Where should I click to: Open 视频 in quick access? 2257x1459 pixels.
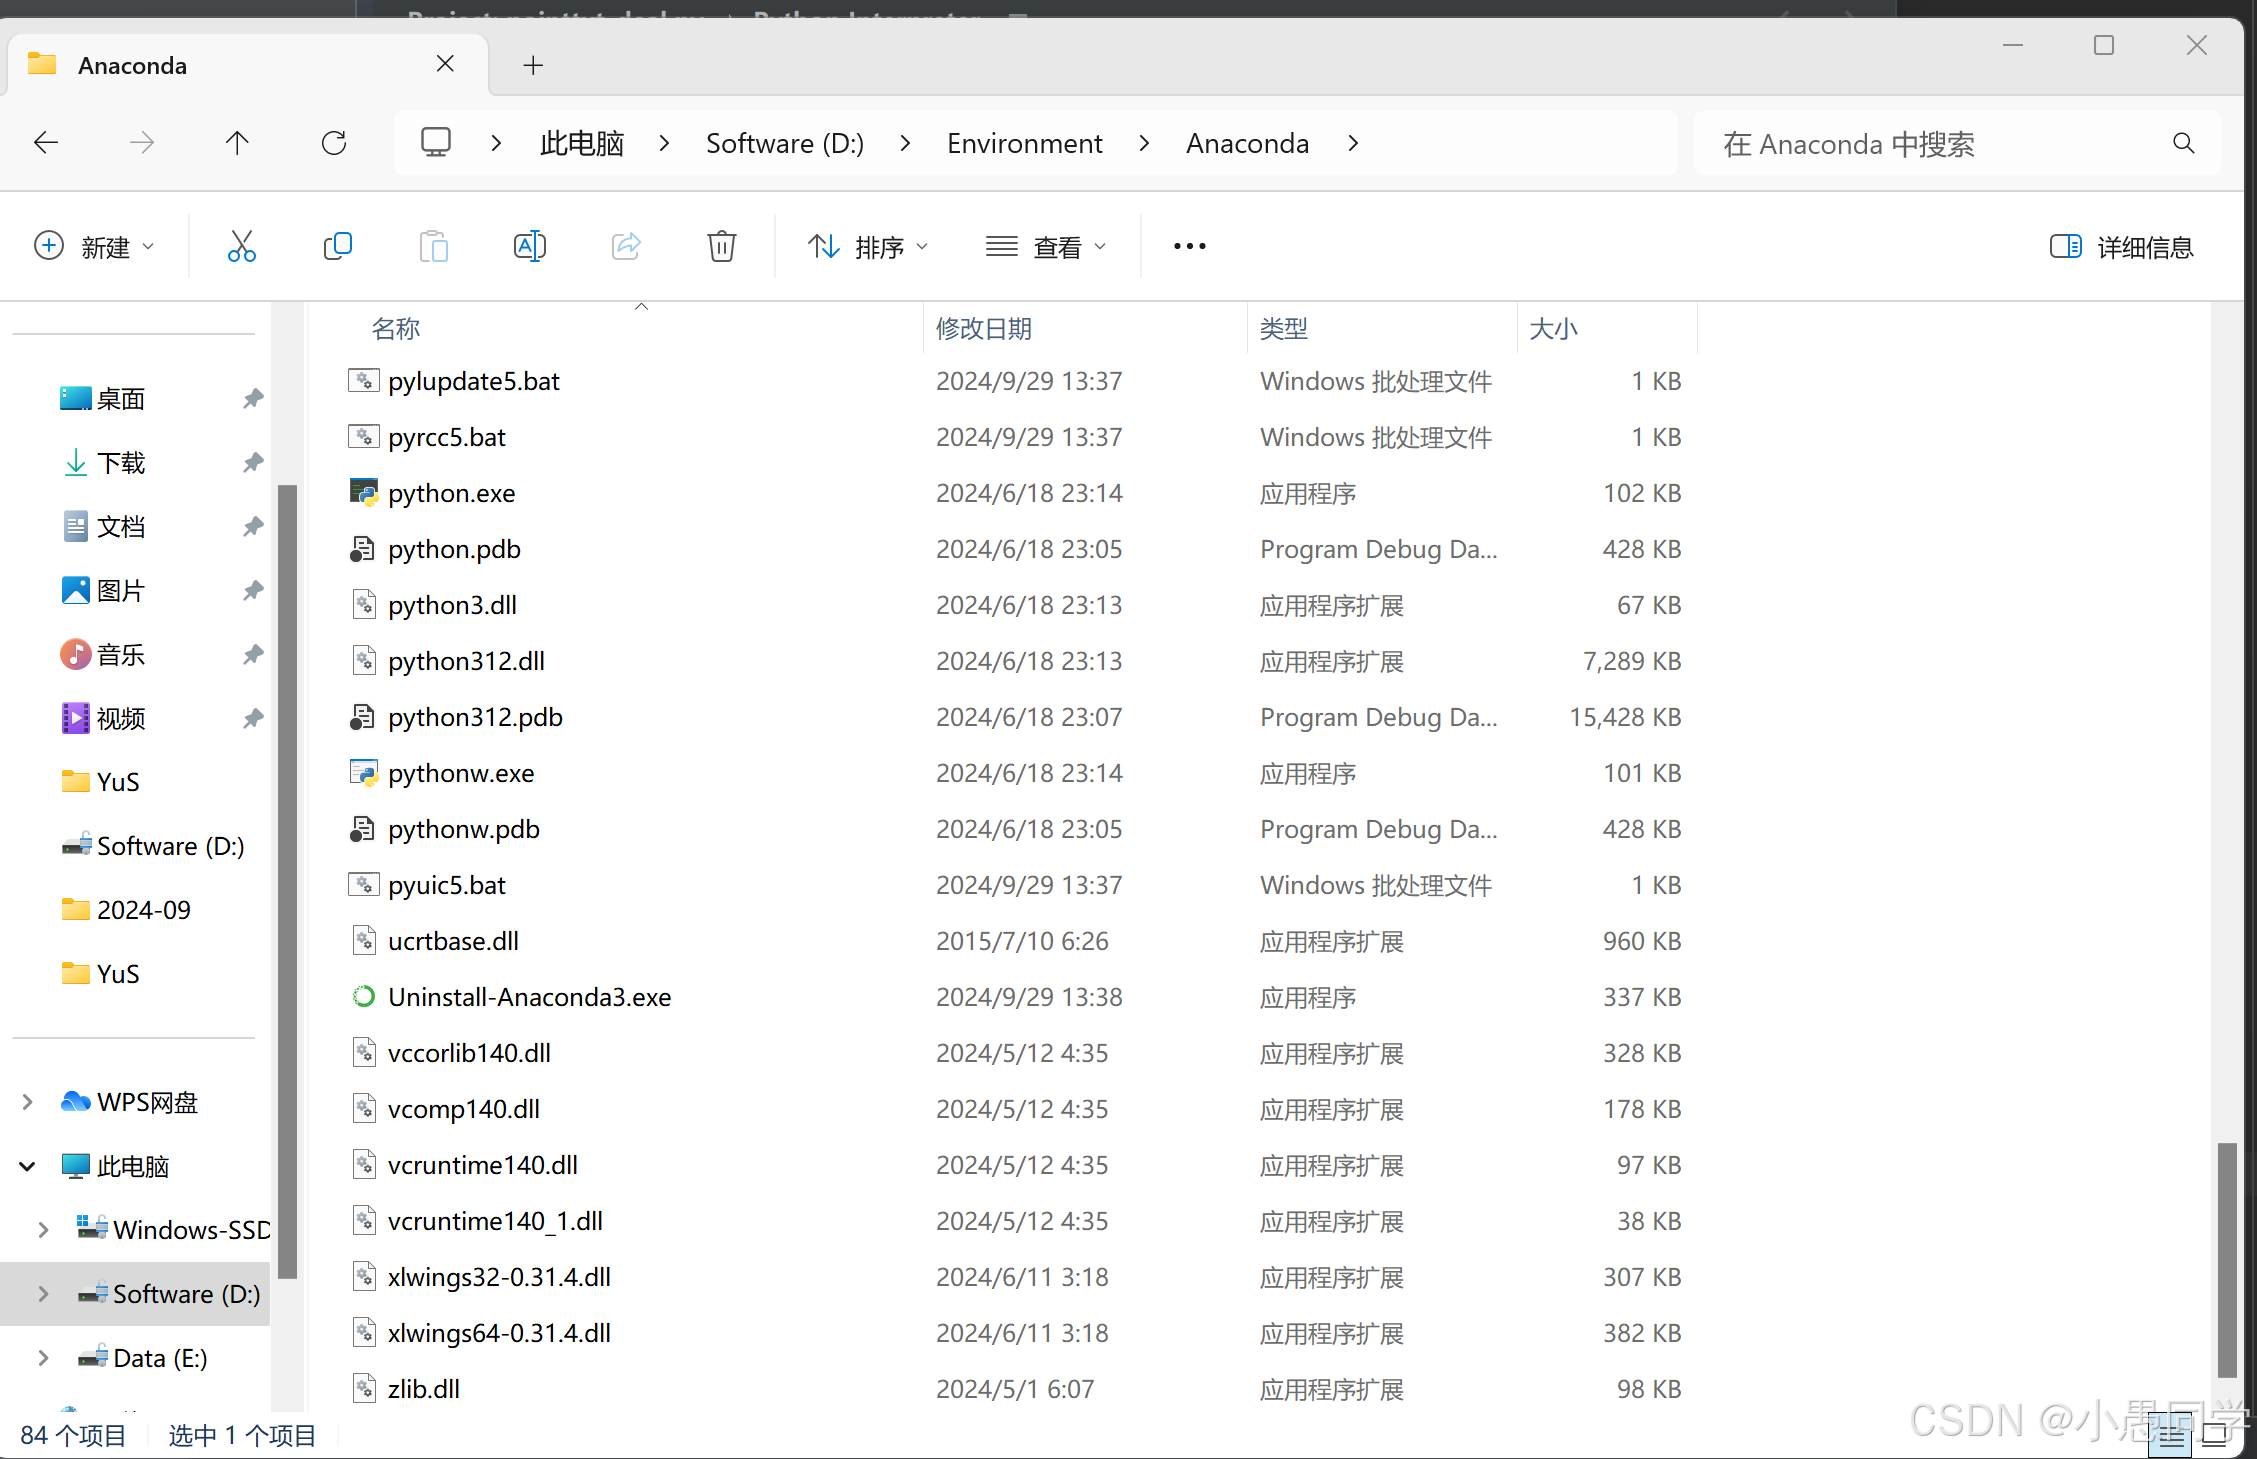[x=104, y=719]
